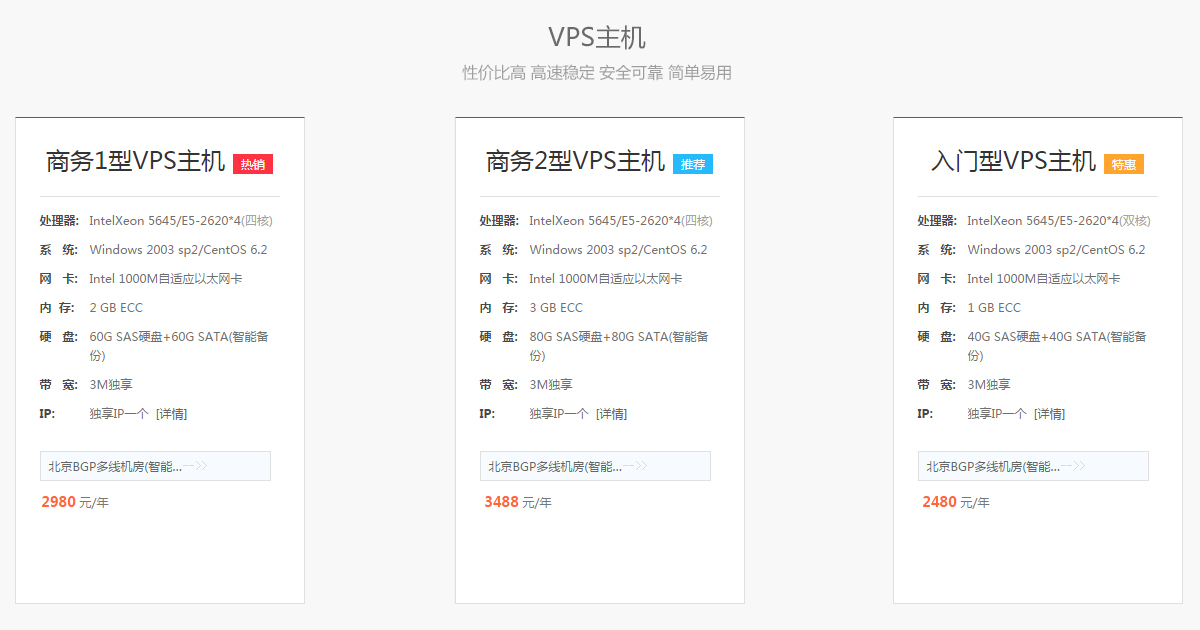The width and height of the screenshot is (1200, 630).
Task: Click Intel 1000M自适应以太网卡 in 商务2型 card
Action: [606, 279]
